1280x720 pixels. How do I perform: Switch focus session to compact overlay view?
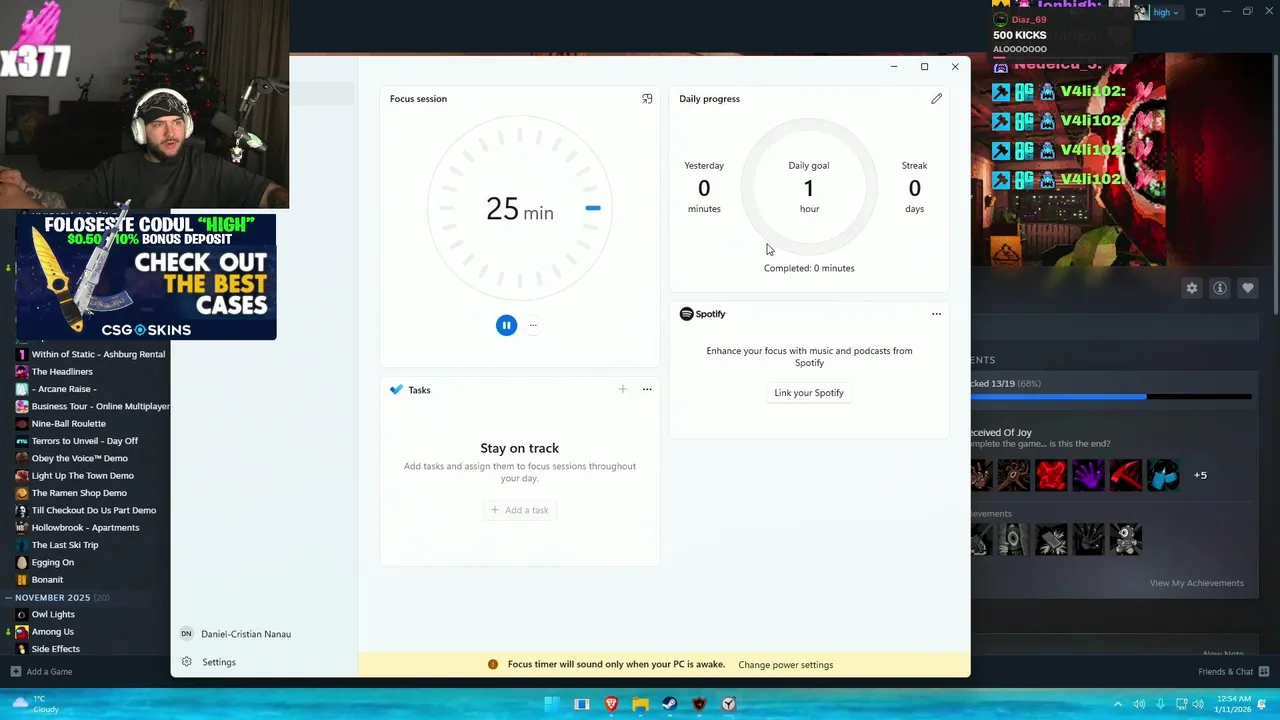click(x=647, y=99)
